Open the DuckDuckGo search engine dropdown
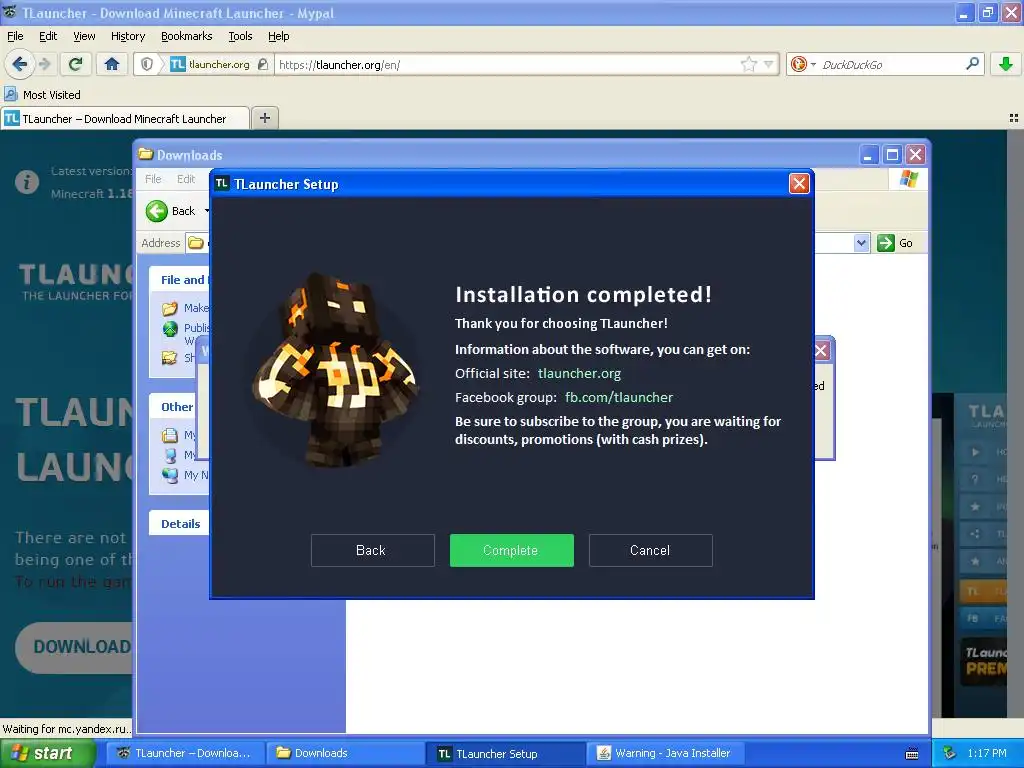This screenshot has height=768, width=1024. point(803,64)
